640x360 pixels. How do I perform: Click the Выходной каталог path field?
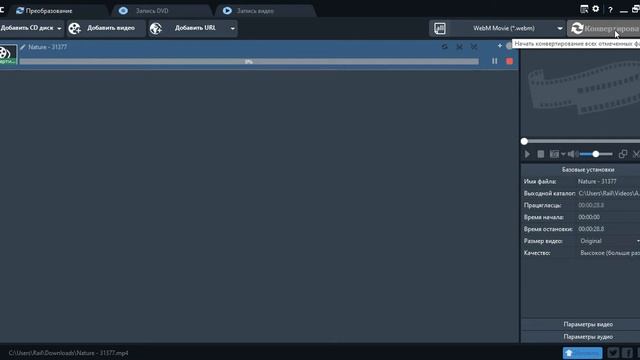609,193
